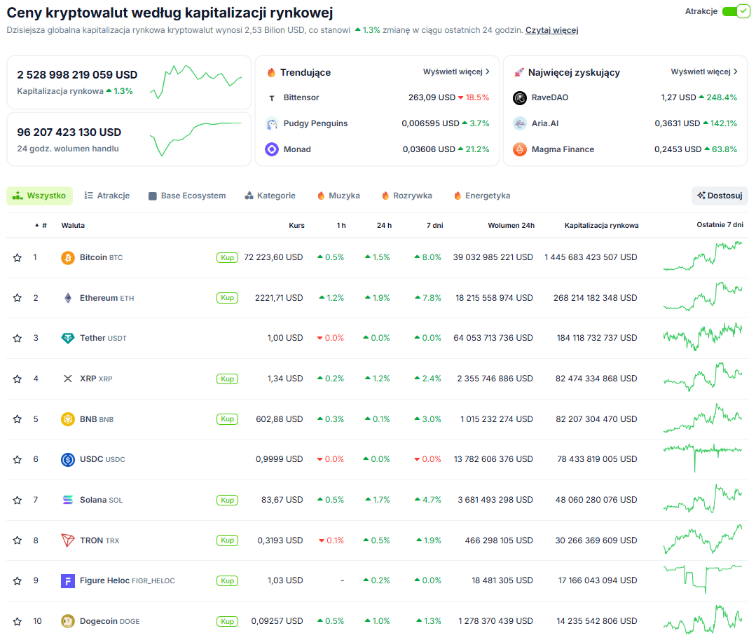
Task: Open Bitcoin's 7-day sparkline chart
Action: [704, 257]
